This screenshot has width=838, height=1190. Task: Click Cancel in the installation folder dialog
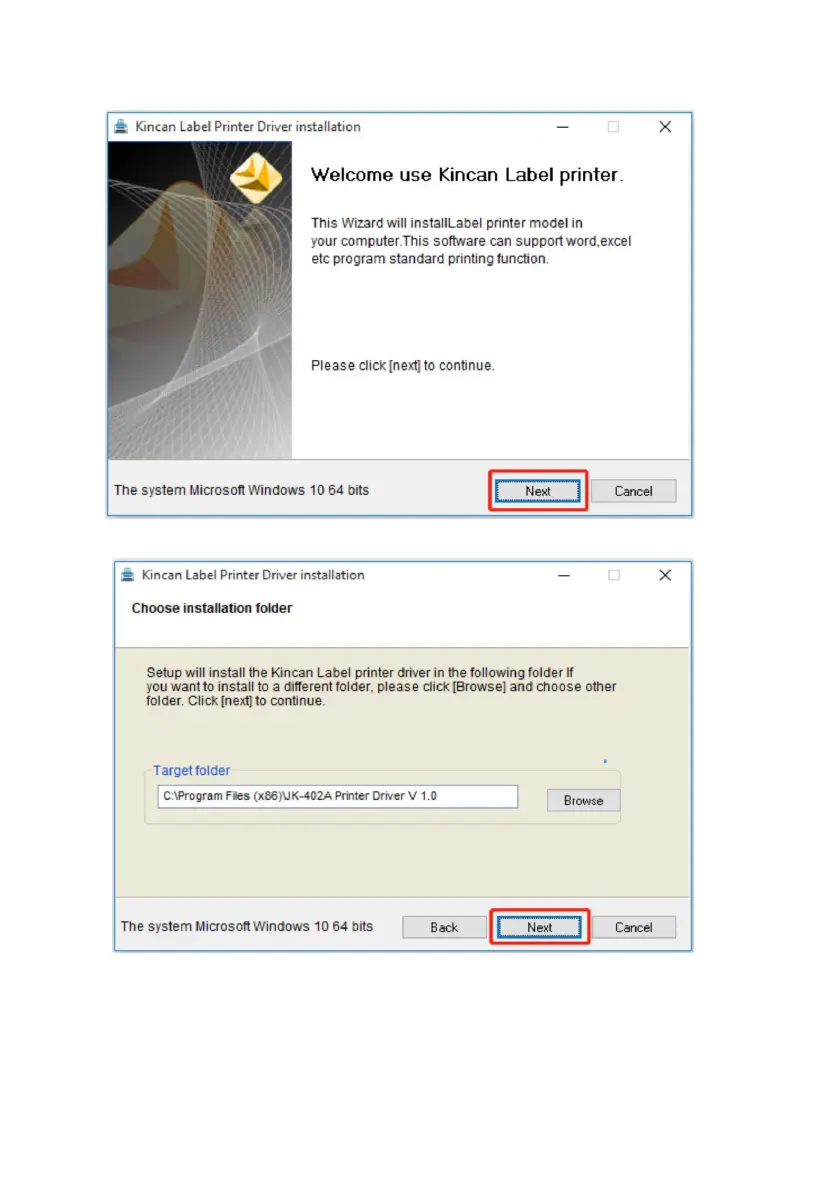tap(634, 927)
